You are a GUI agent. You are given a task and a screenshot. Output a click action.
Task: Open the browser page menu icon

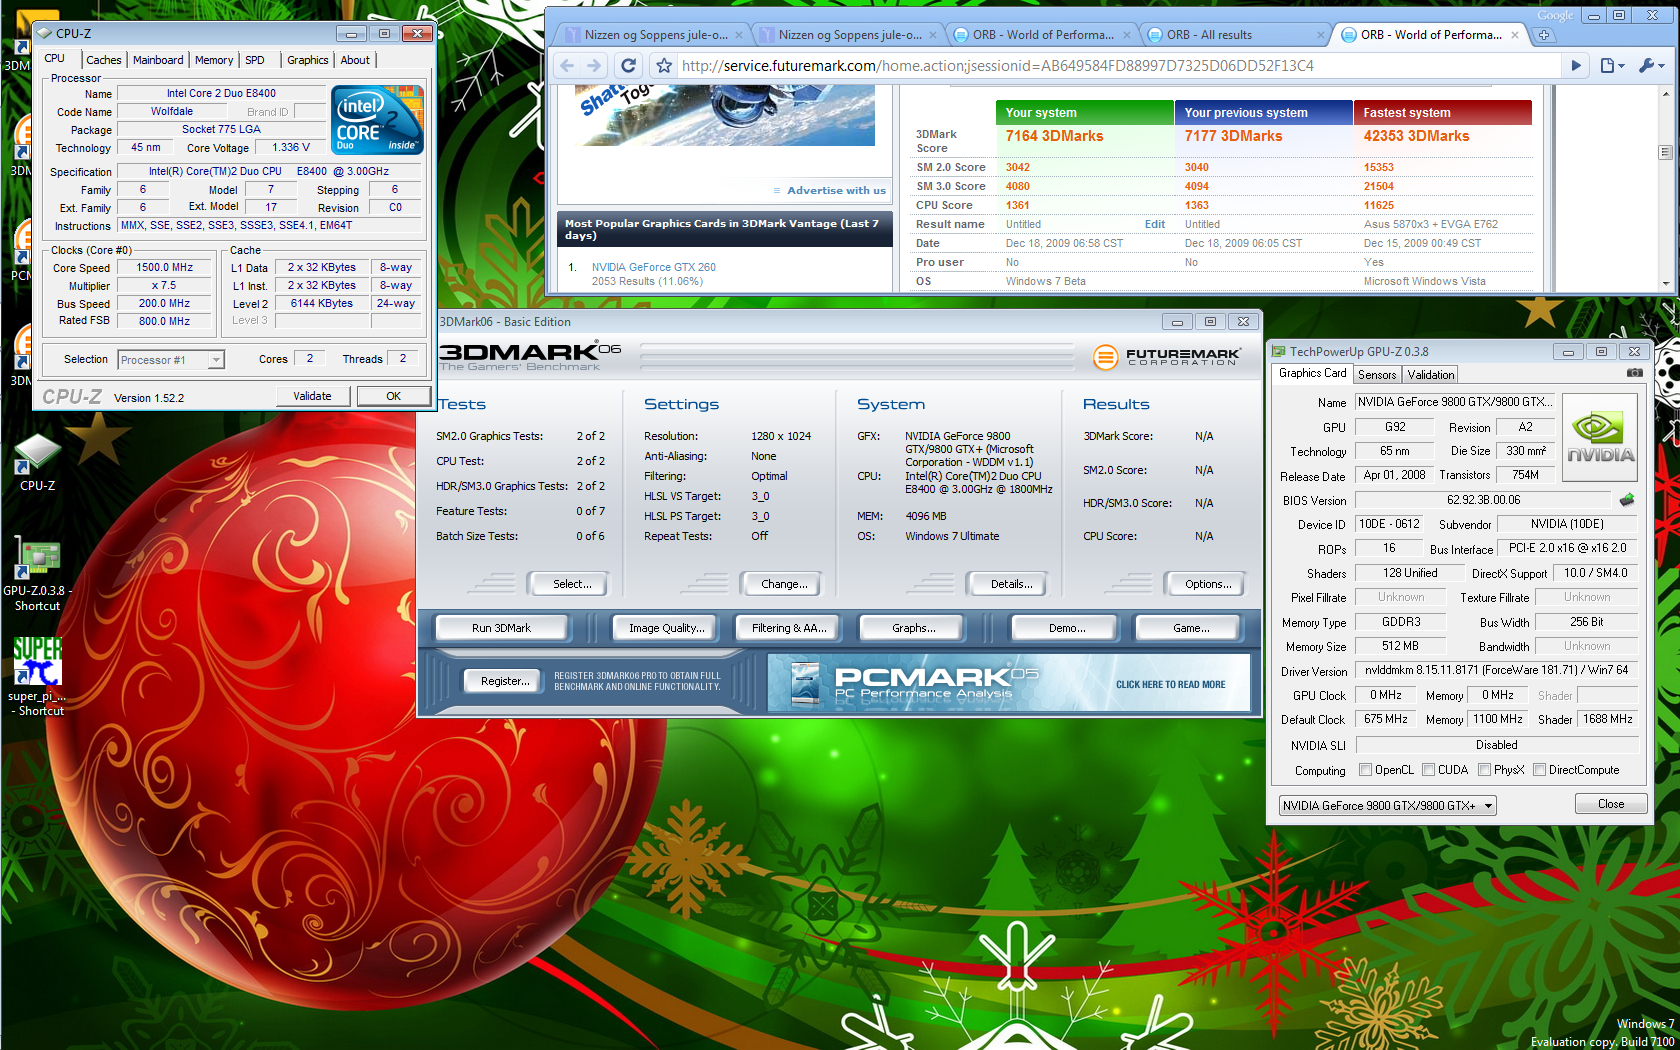point(1612,66)
